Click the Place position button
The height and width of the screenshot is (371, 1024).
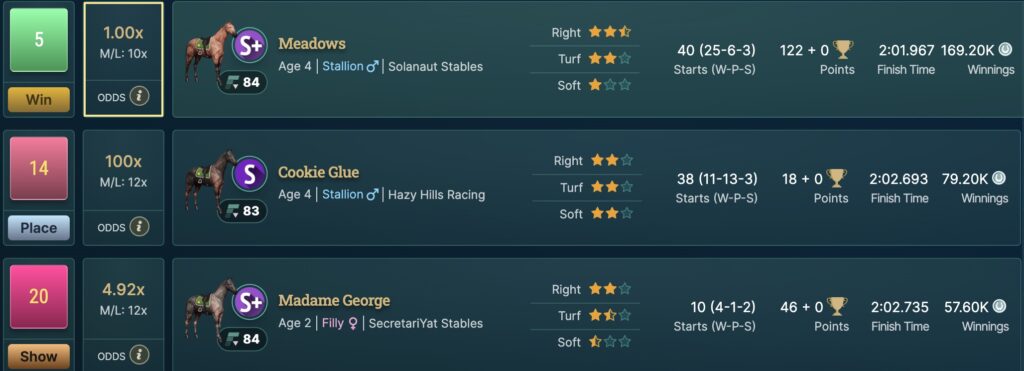[x=39, y=228]
